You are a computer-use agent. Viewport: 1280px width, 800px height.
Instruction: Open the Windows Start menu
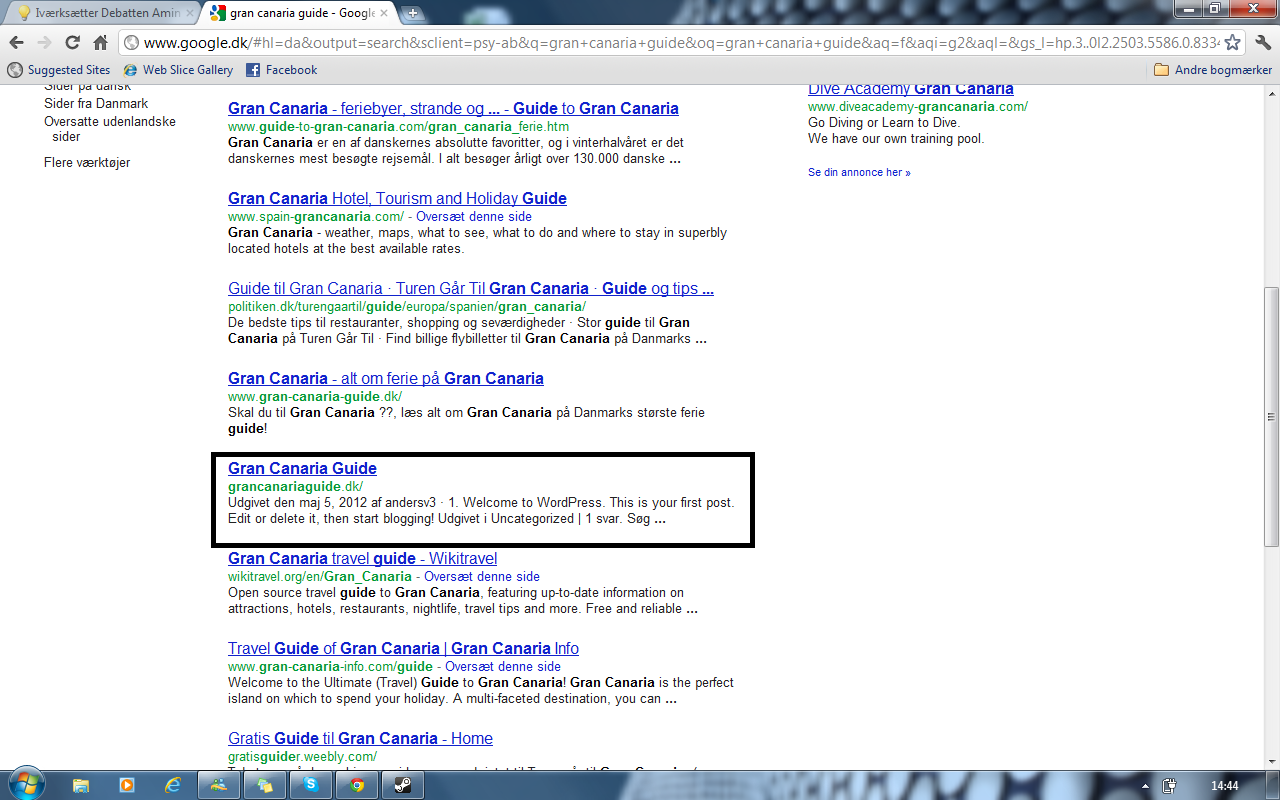[25, 784]
